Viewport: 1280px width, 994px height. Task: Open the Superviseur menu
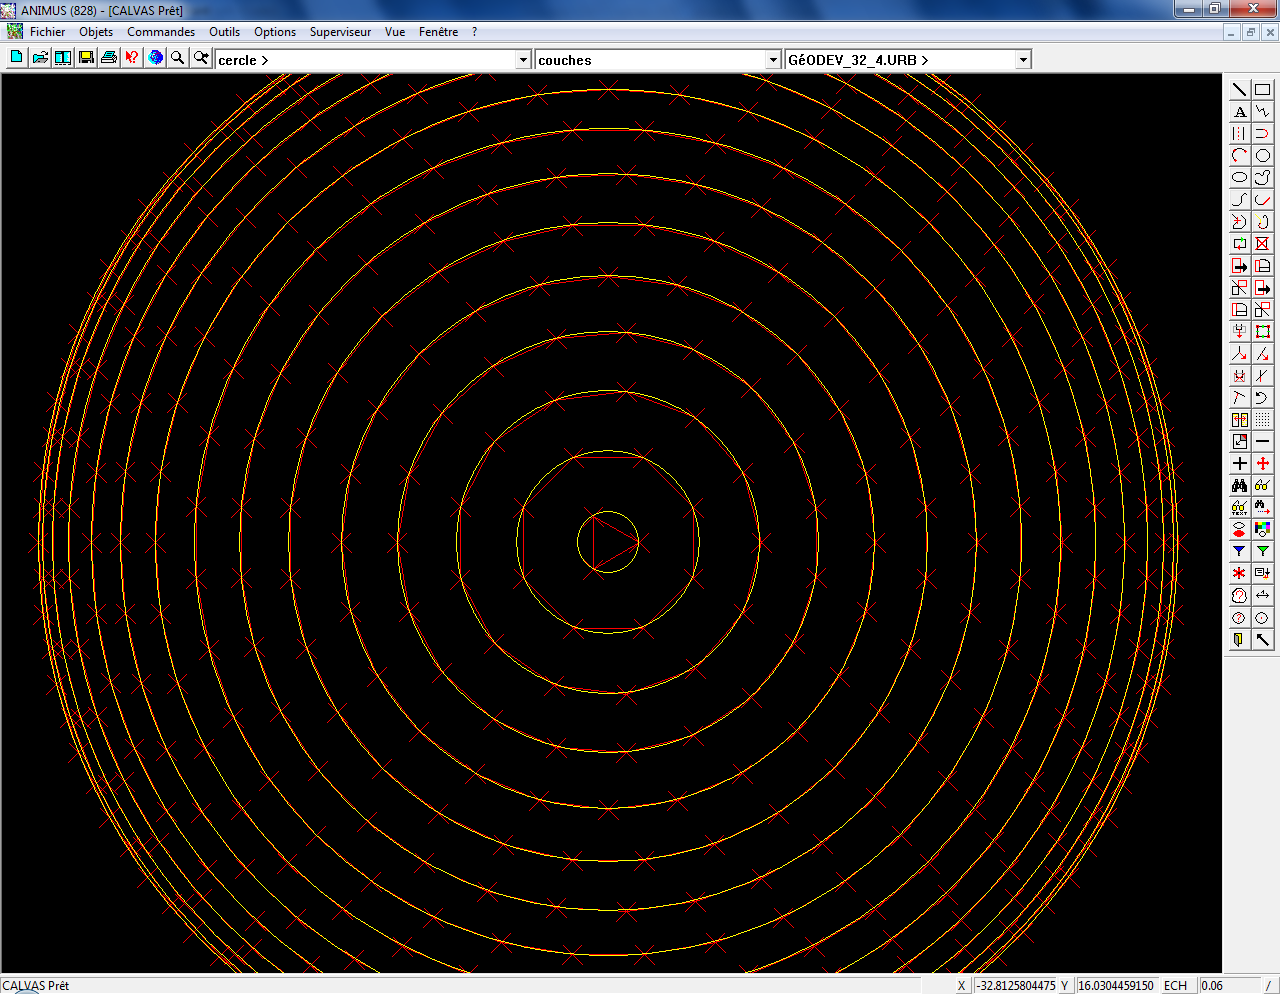point(340,32)
